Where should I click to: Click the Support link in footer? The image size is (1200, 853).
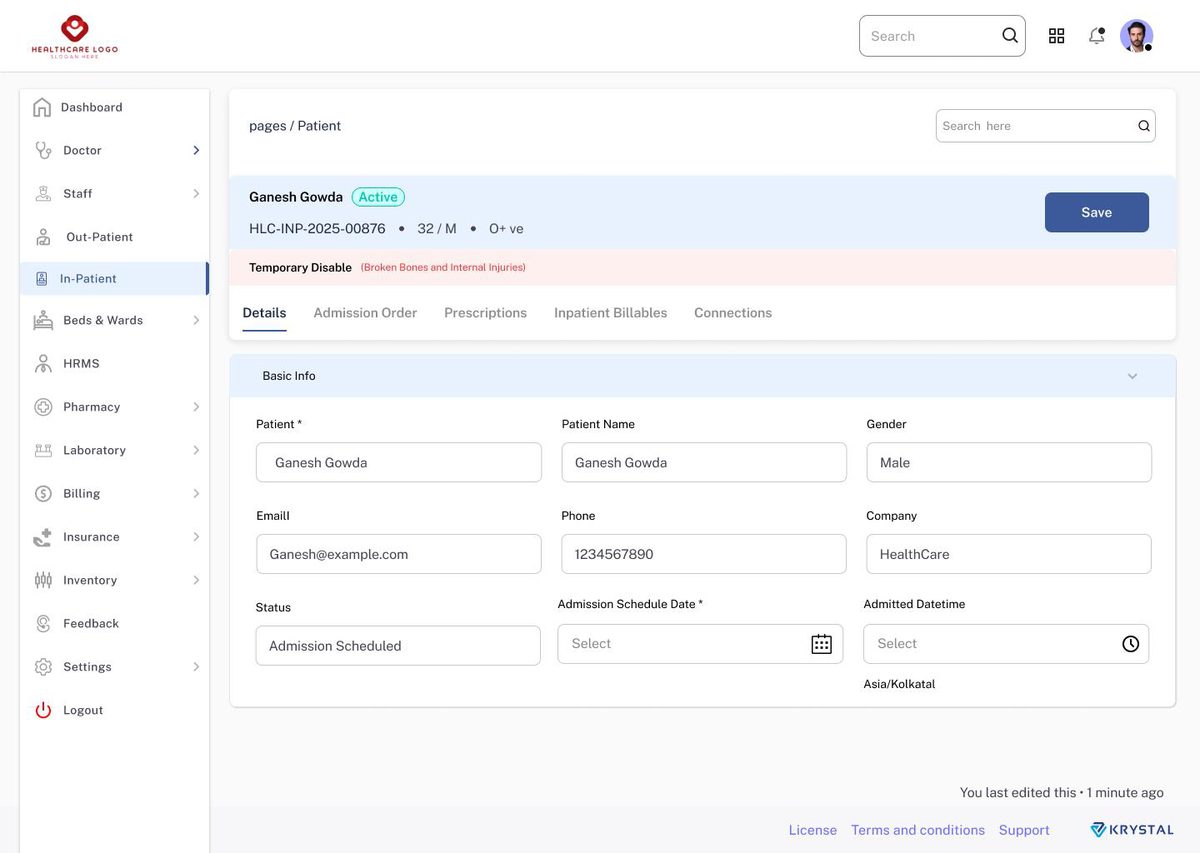click(x=1024, y=830)
